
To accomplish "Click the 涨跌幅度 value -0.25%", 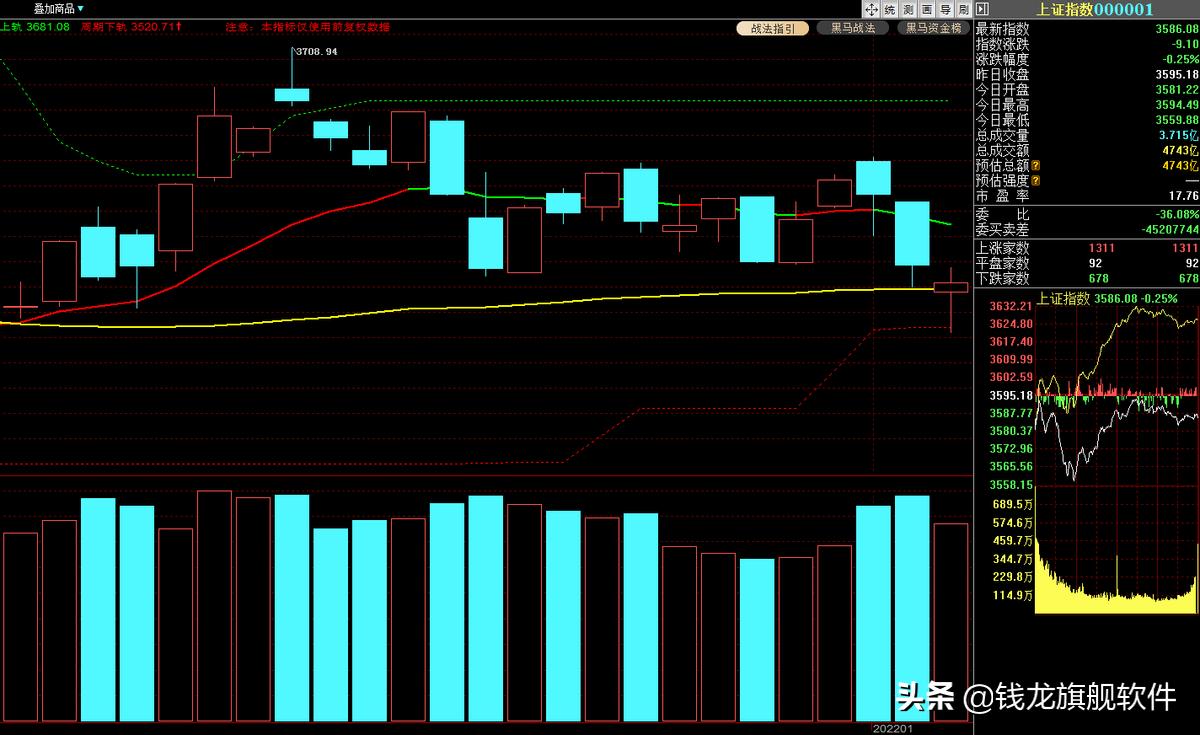I will (1181, 59).
